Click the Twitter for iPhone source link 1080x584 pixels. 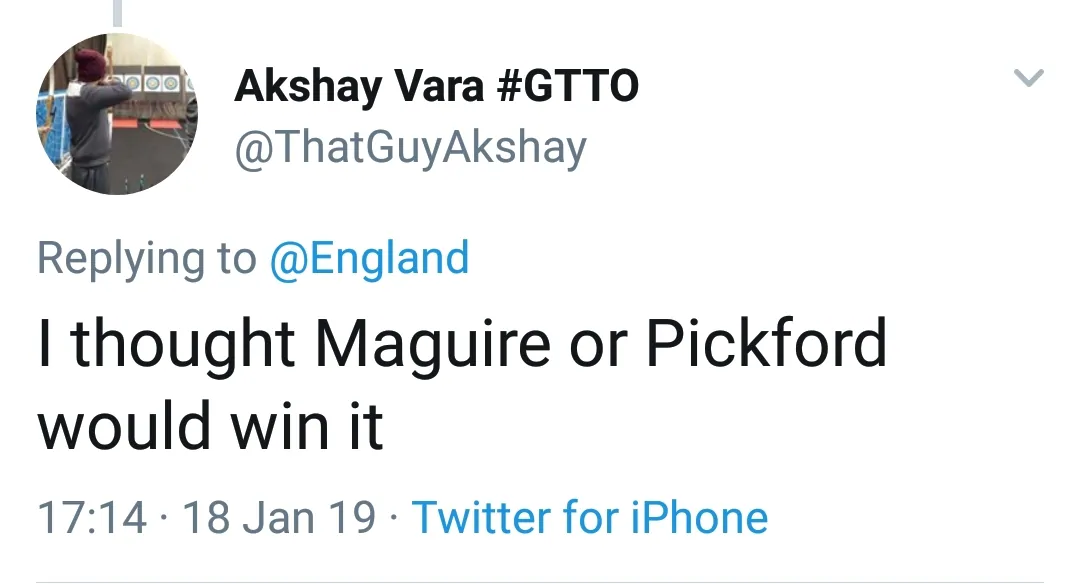pyautogui.click(x=590, y=517)
